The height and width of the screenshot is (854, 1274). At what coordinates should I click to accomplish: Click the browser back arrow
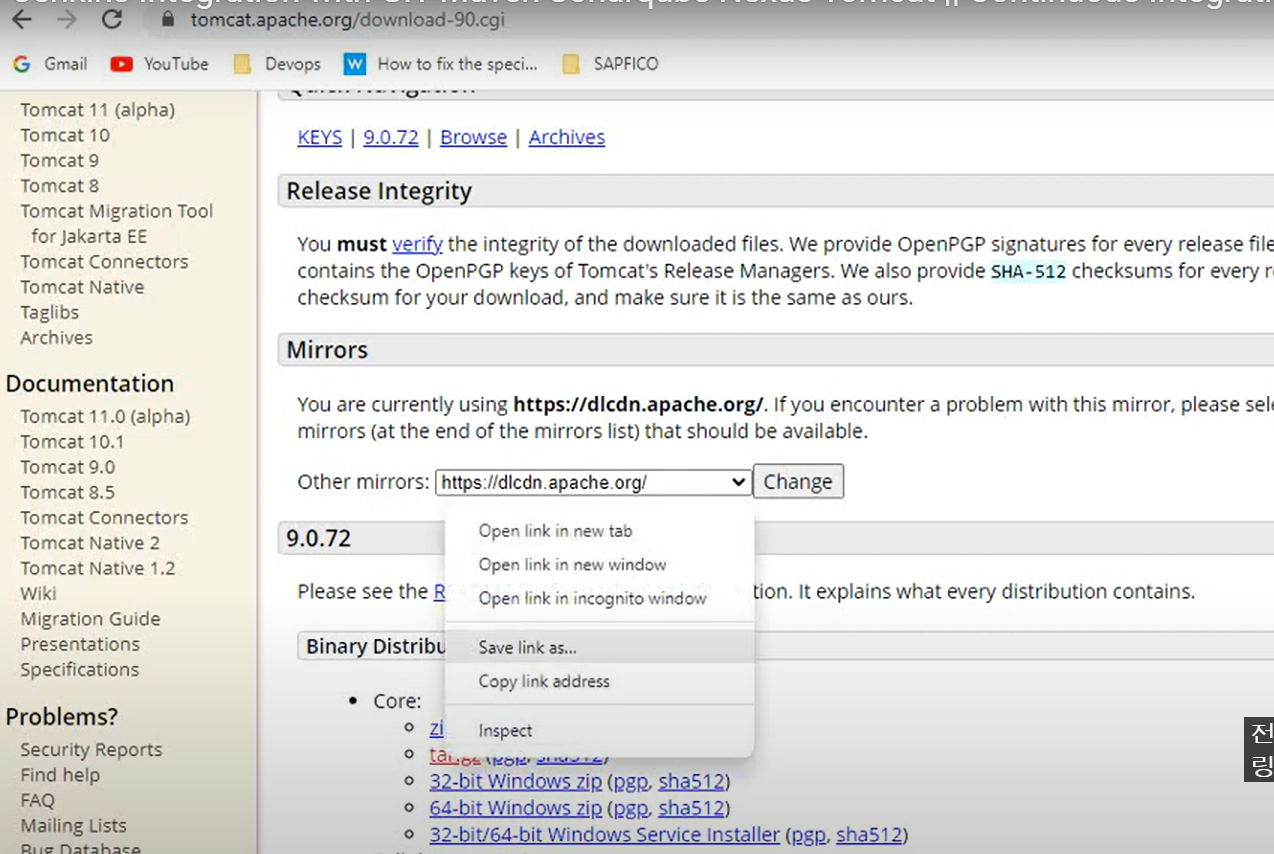pos(21,19)
